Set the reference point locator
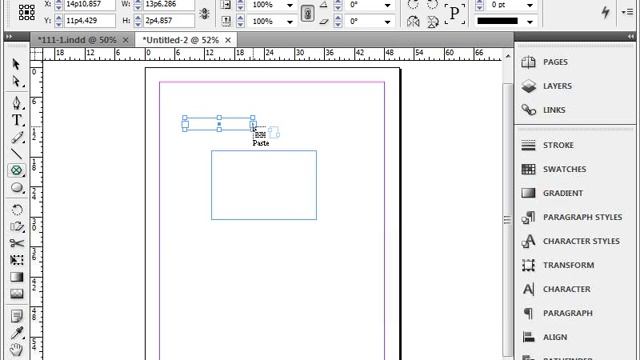Screen dimensions: 640x360 (x=27, y=12)
